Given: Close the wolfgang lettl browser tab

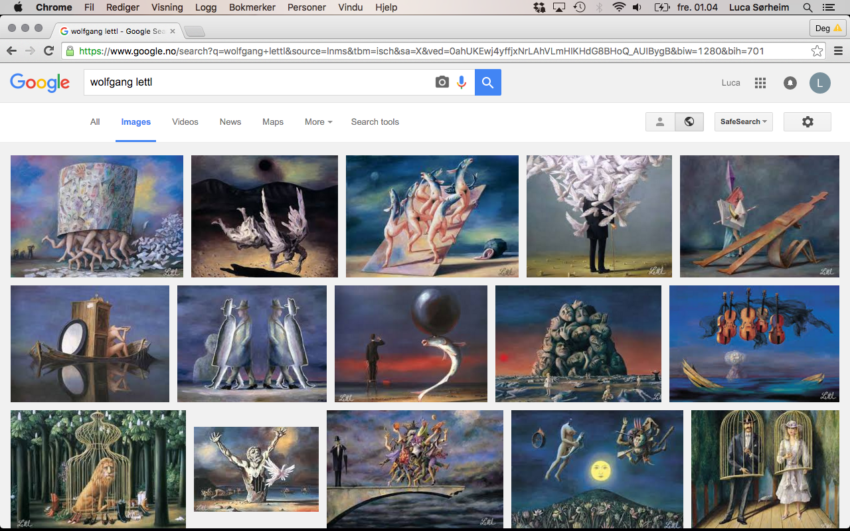Looking at the screenshot, I should click(x=172, y=31).
